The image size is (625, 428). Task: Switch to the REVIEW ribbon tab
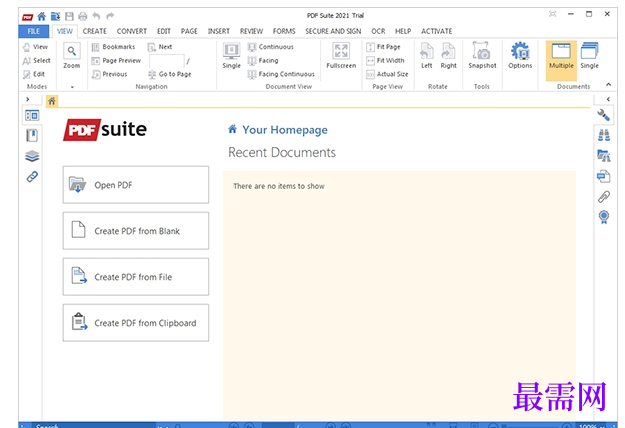[x=251, y=31]
